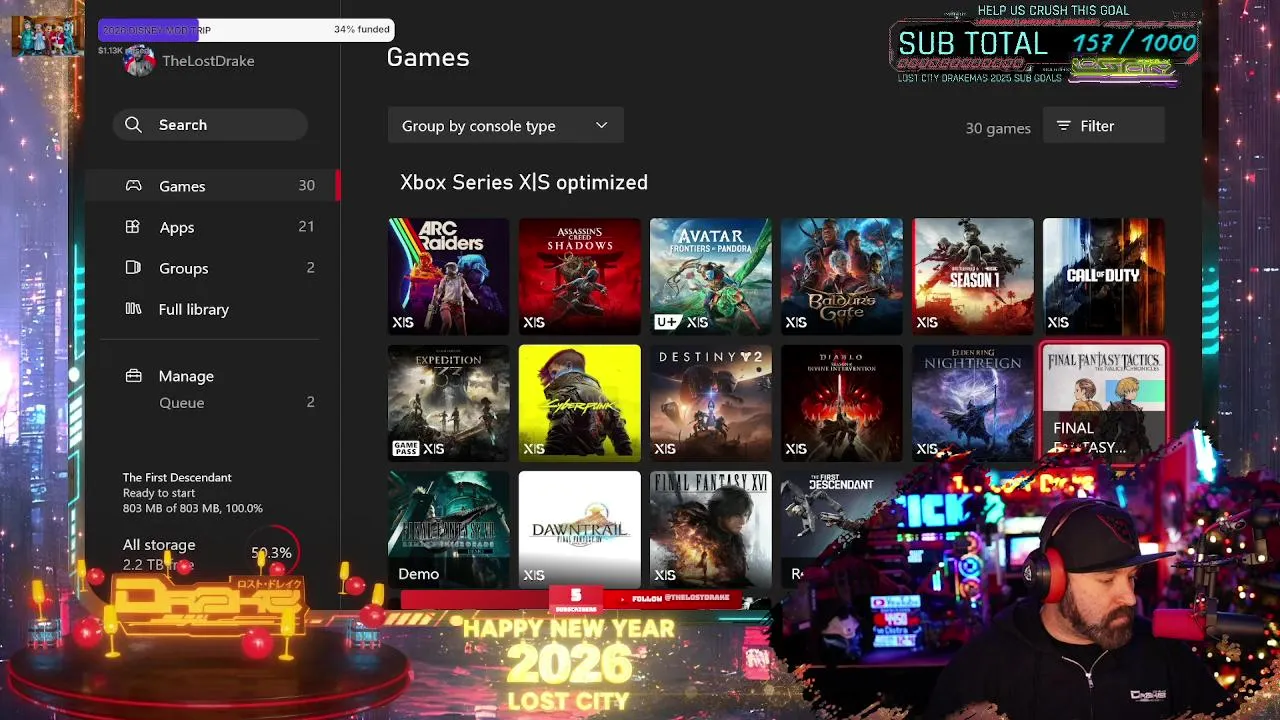Click the Apps grid icon in sidebar
The image size is (1280, 720).
click(132, 227)
